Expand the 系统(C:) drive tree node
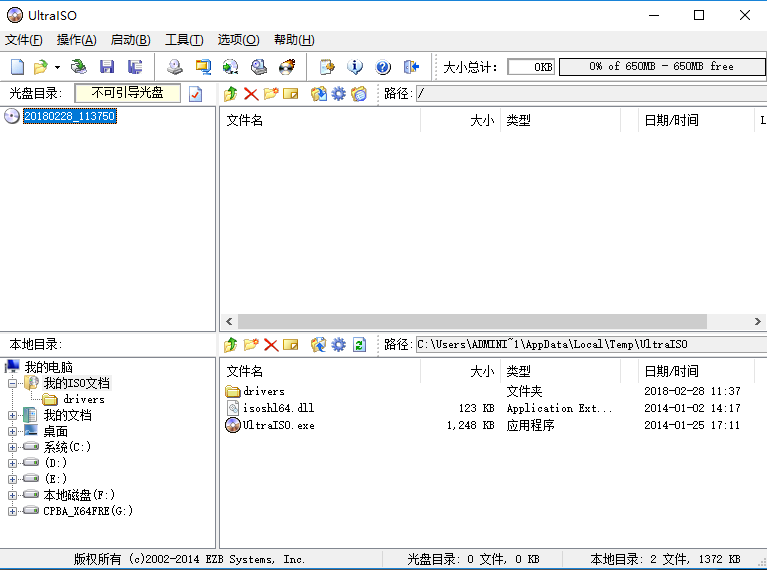This screenshot has height=570, width=767. [13, 447]
